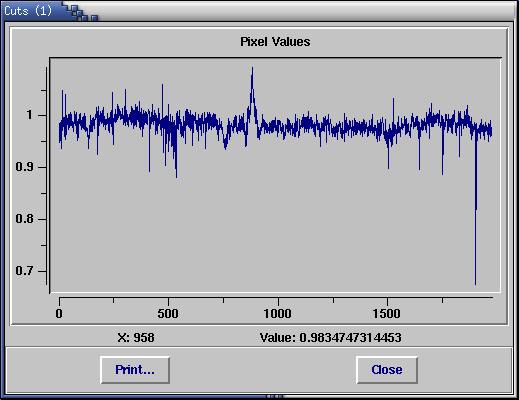
Task: Click the checkered title bar grip icon
Action: click(x=81, y=13)
